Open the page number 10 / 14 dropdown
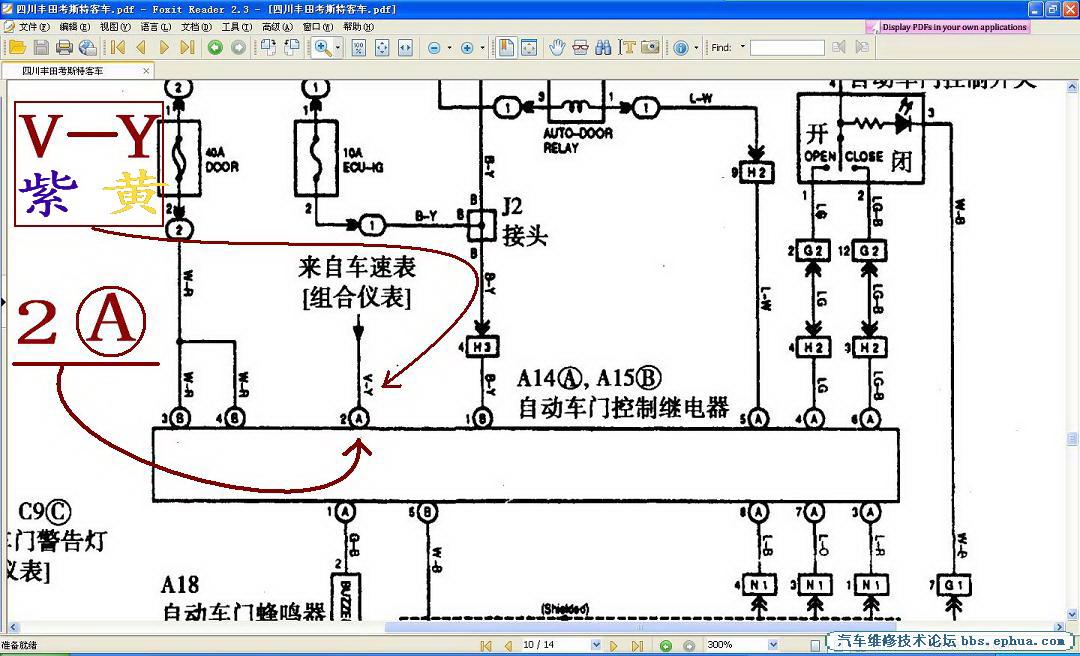The height and width of the screenshot is (656, 1080). [596, 646]
